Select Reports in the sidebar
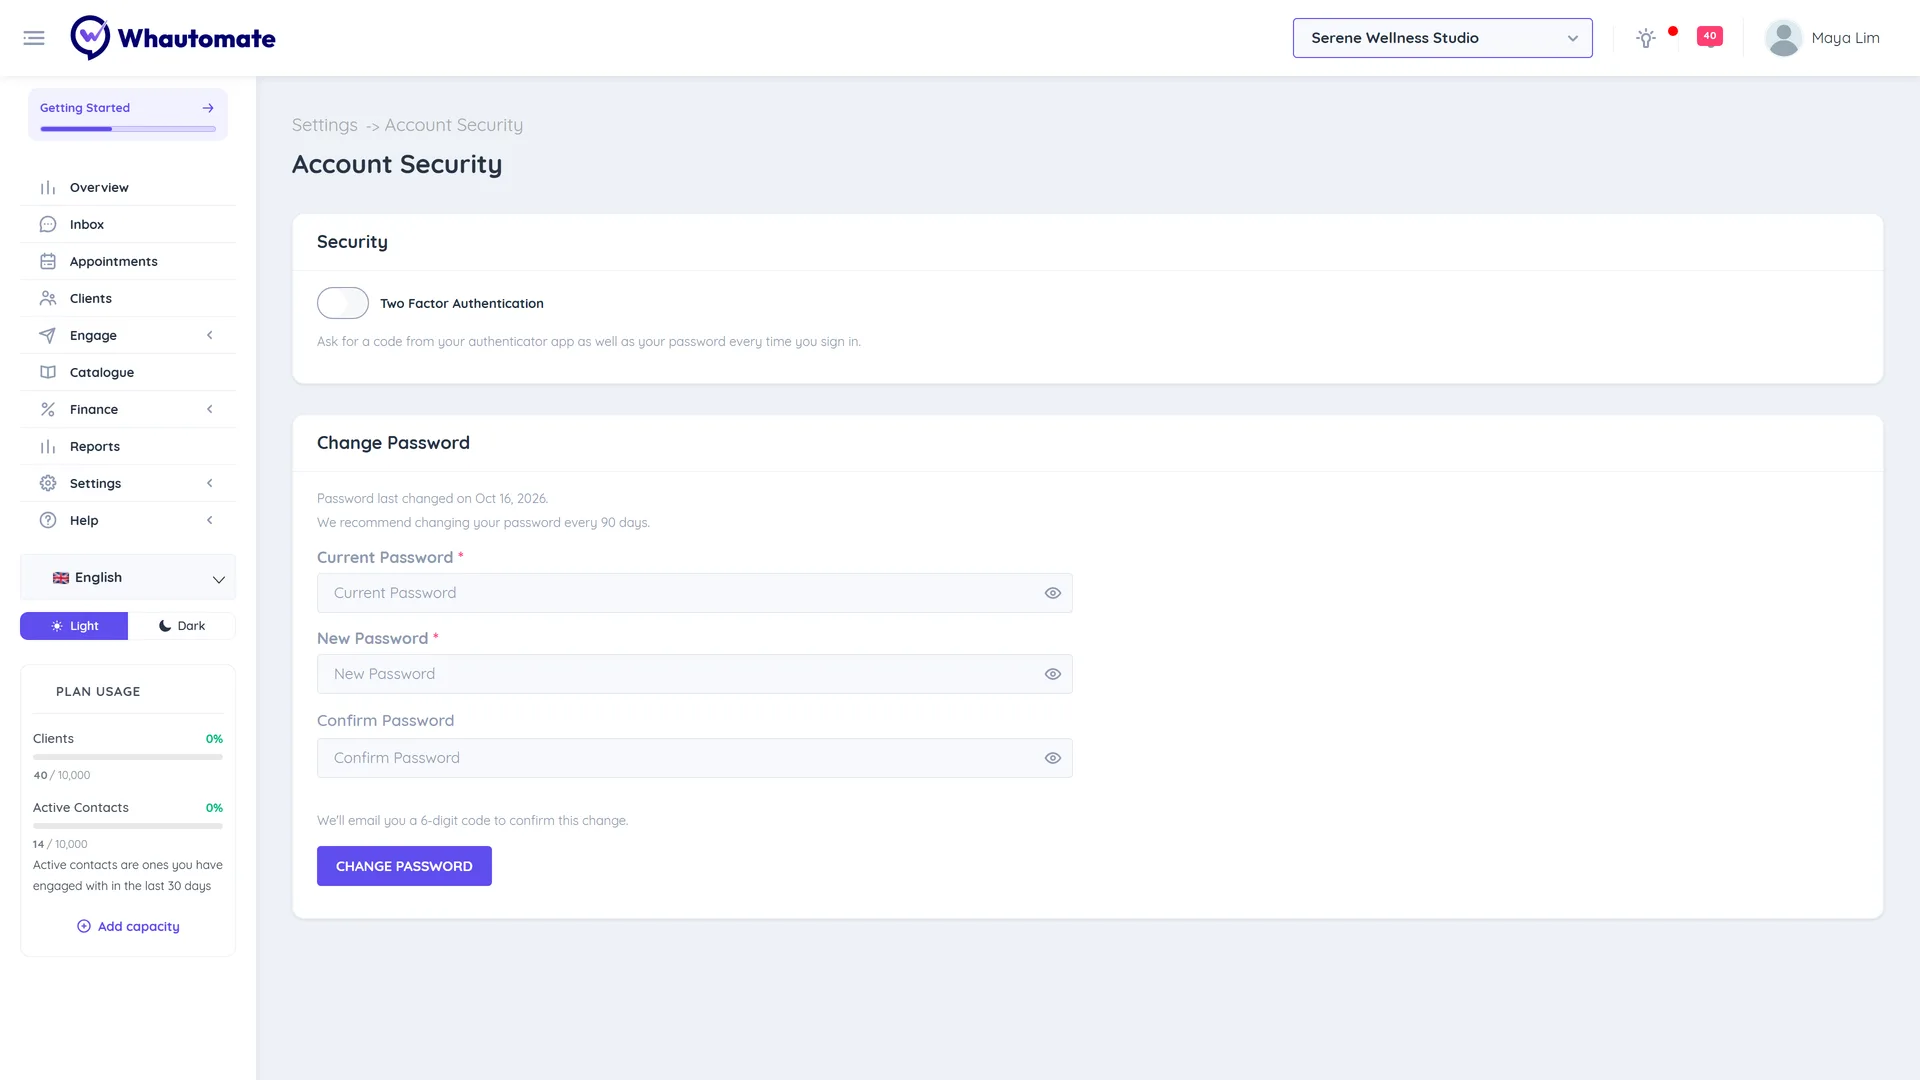The image size is (1920, 1080). [x=128, y=447]
